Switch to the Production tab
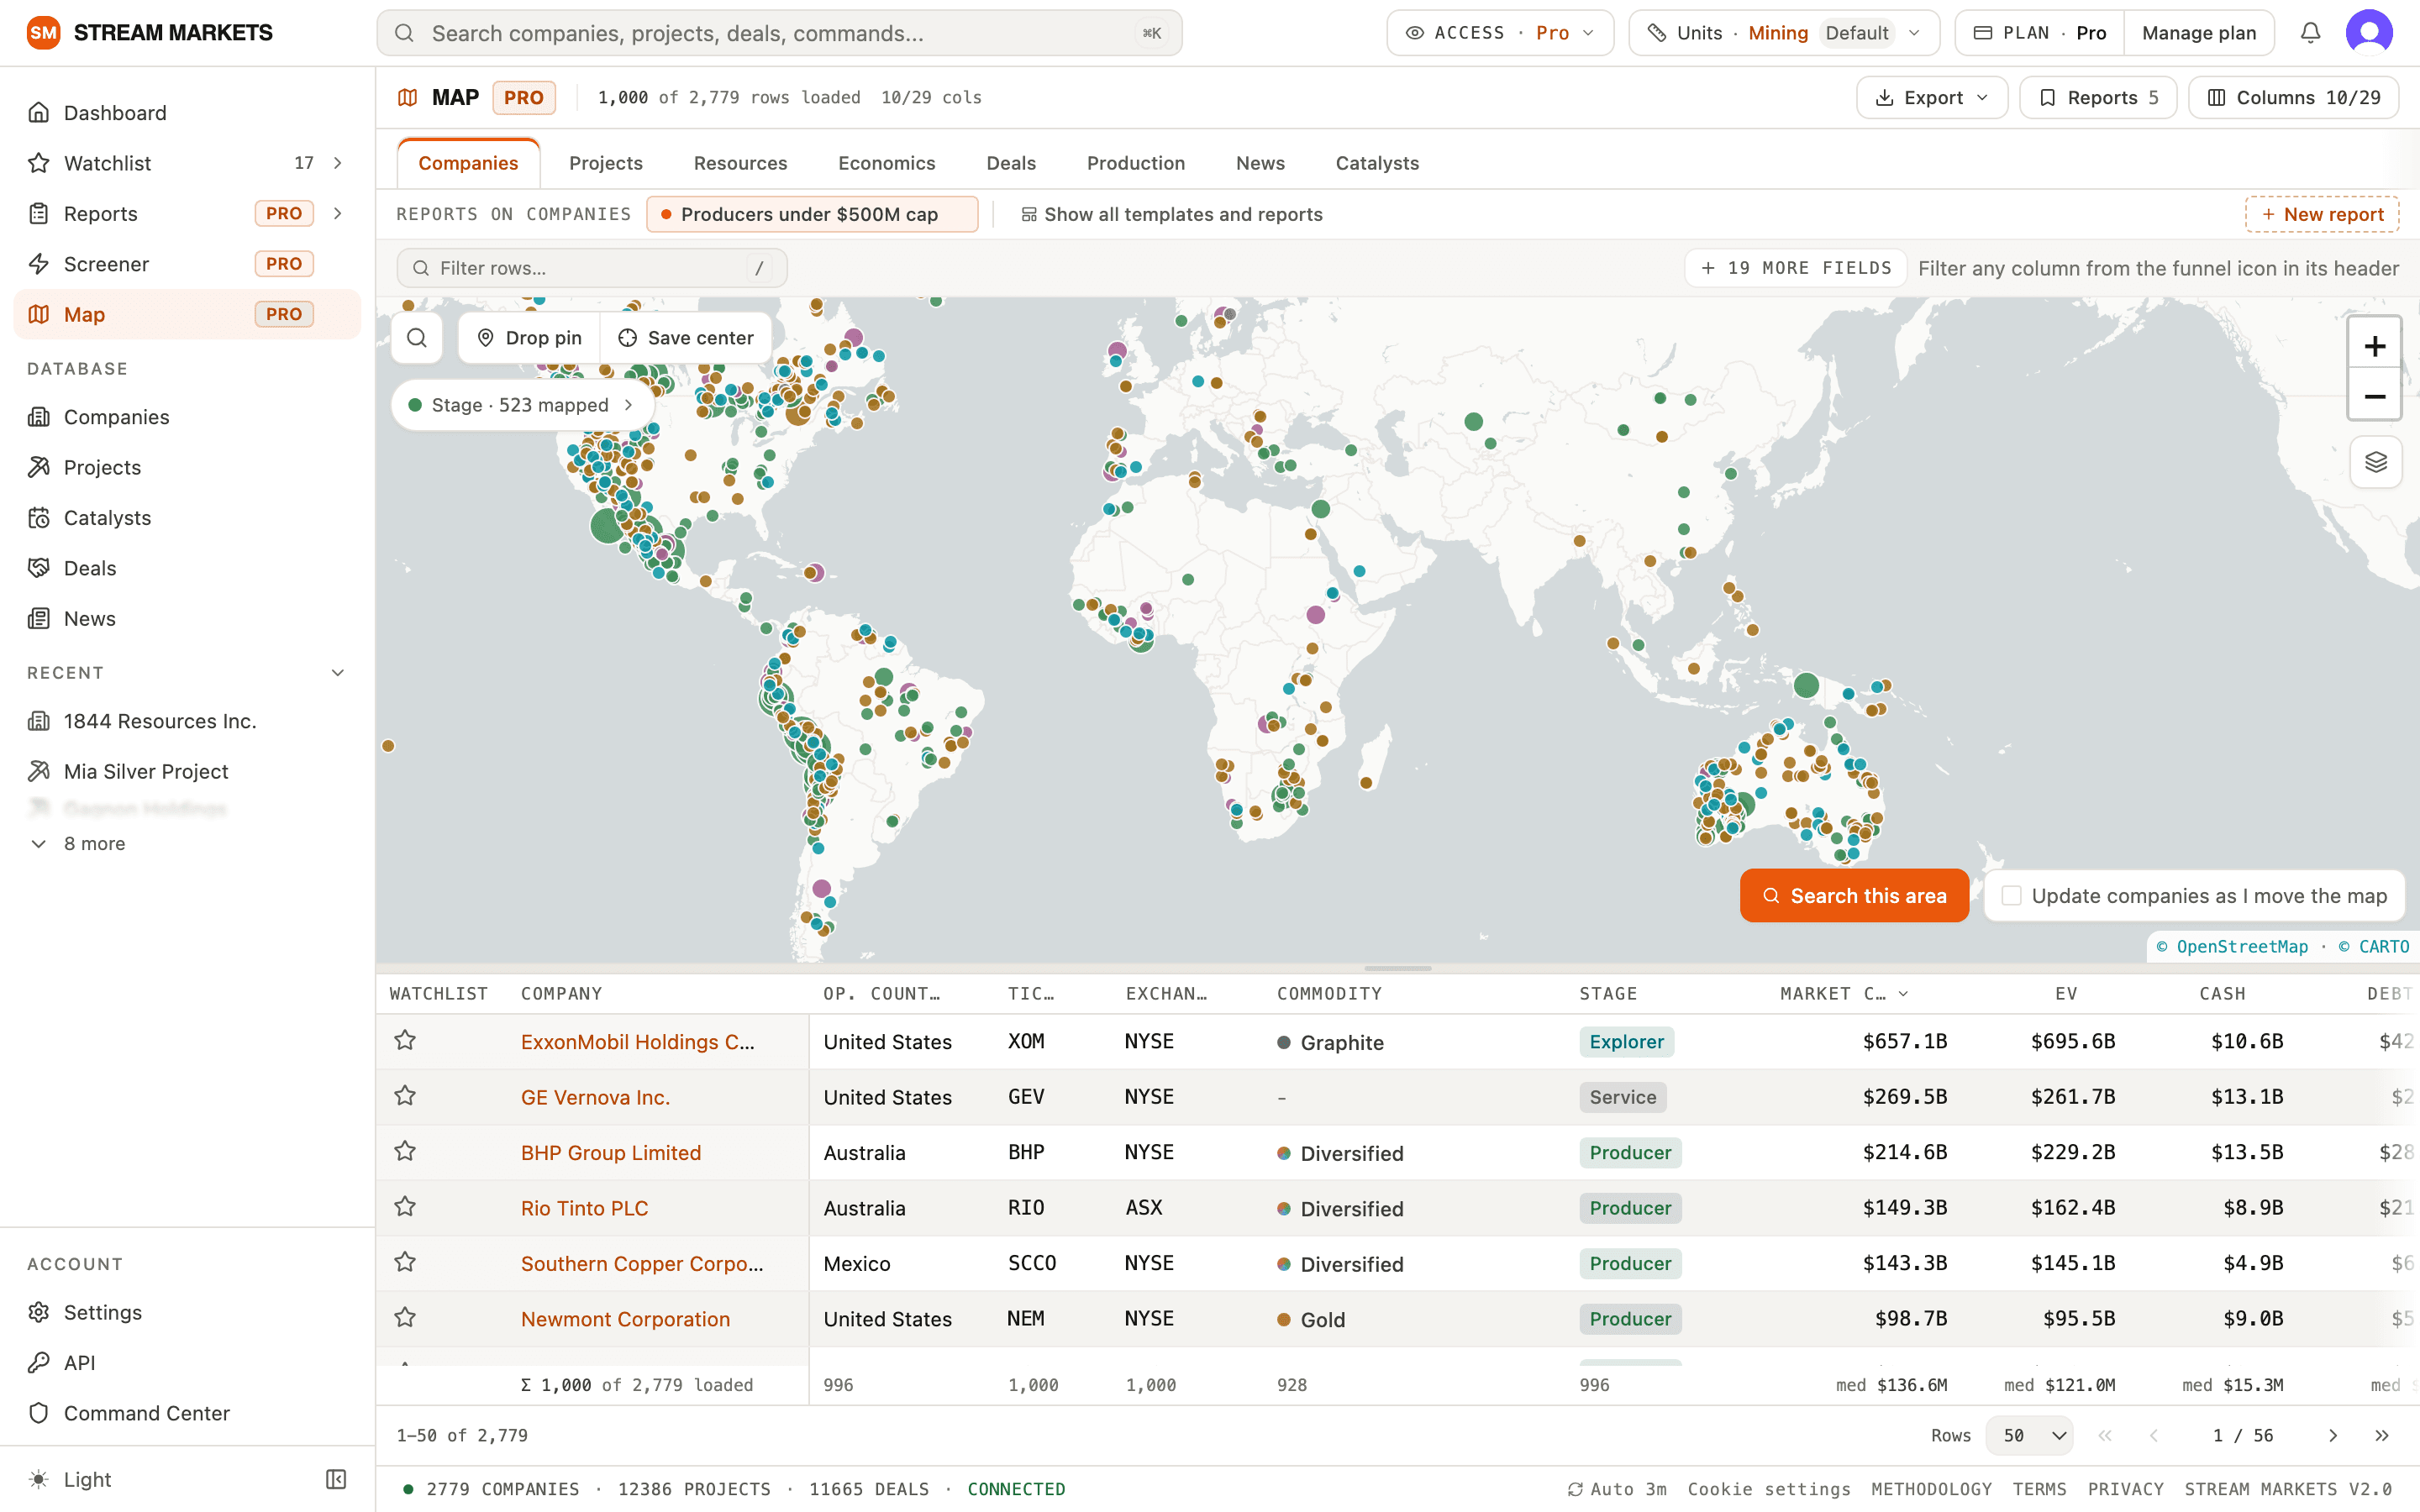The height and width of the screenshot is (1512, 2420). pyautogui.click(x=1136, y=163)
